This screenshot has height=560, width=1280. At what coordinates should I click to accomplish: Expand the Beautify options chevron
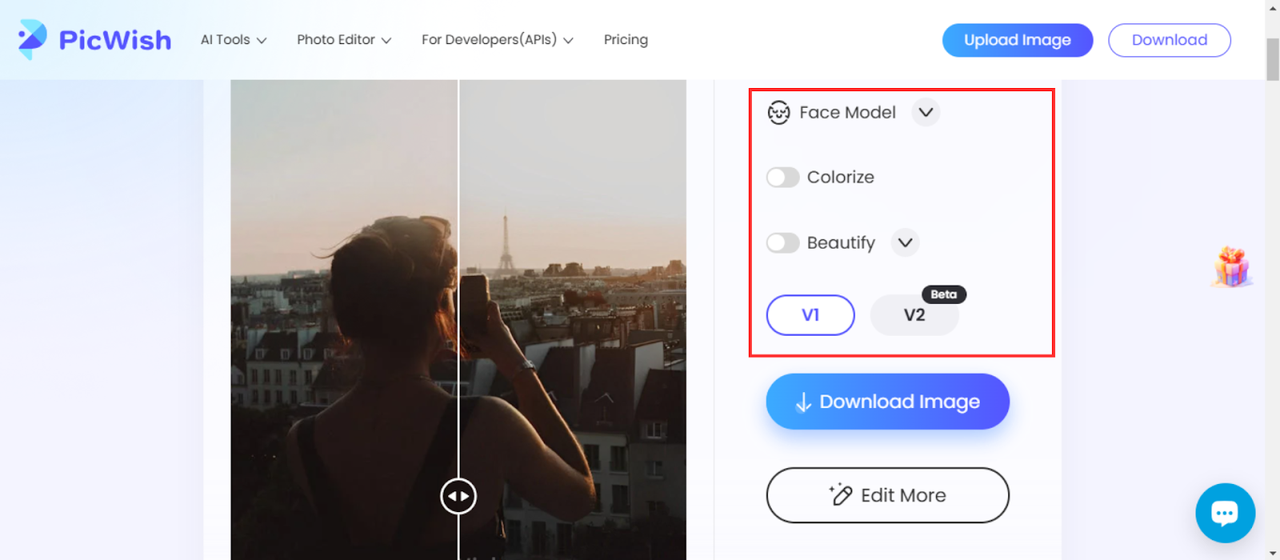[x=904, y=243]
